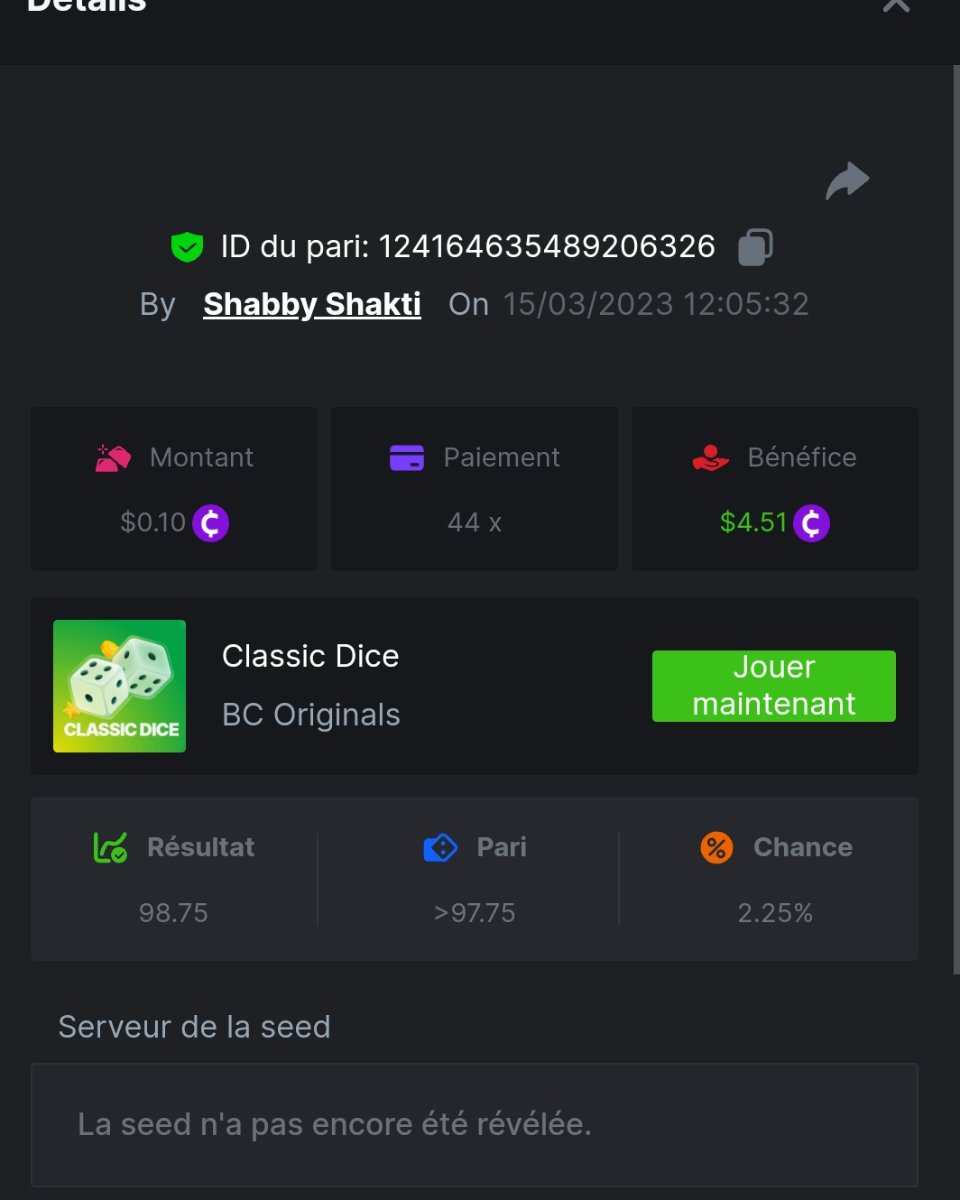Click the orange Chance percent icon

(716, 848)
